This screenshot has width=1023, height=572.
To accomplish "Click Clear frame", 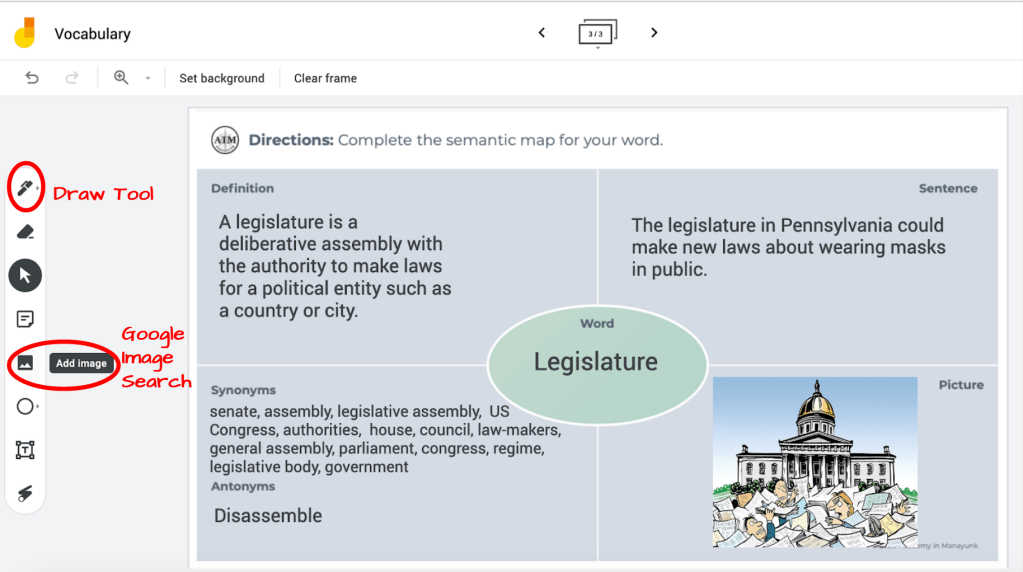I will pyautogui.click(x=325, y=78).
